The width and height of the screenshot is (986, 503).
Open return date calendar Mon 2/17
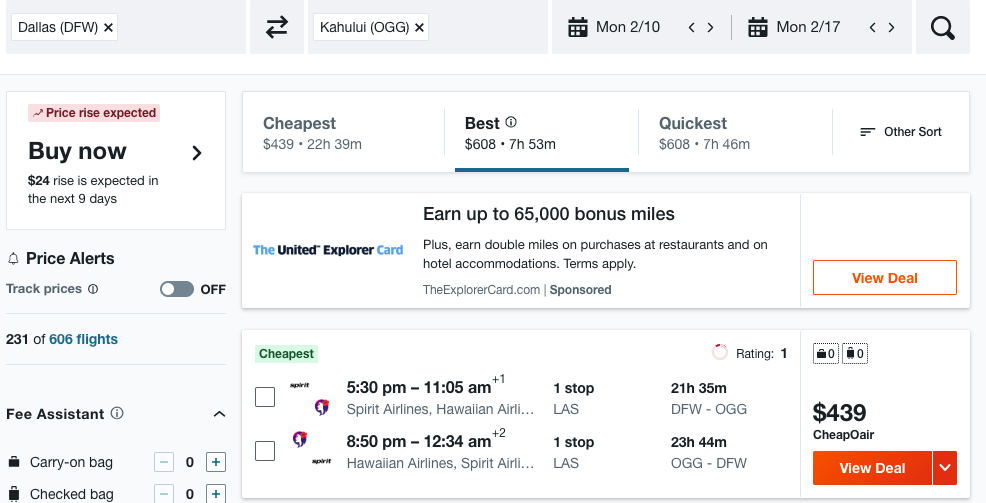[794, 27]
